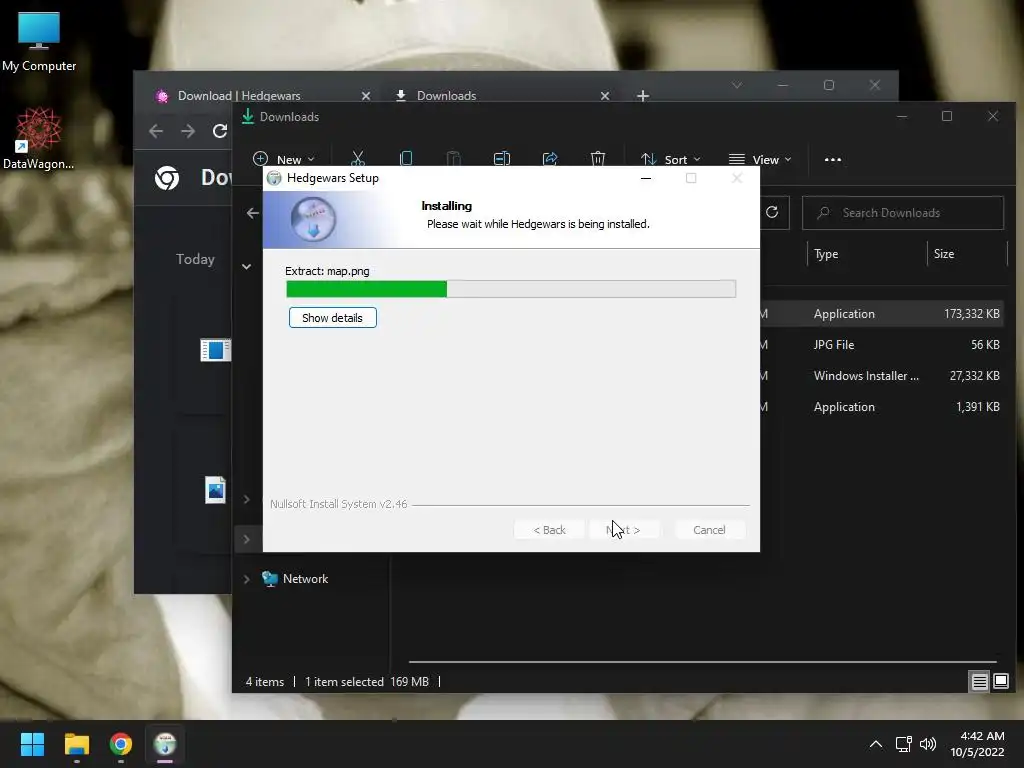Image resolution: width=1024 pixels, height=768 pixels.
Task: Click the Cut scissors icon in Explorer toolbar
Action: coord(358,159)
